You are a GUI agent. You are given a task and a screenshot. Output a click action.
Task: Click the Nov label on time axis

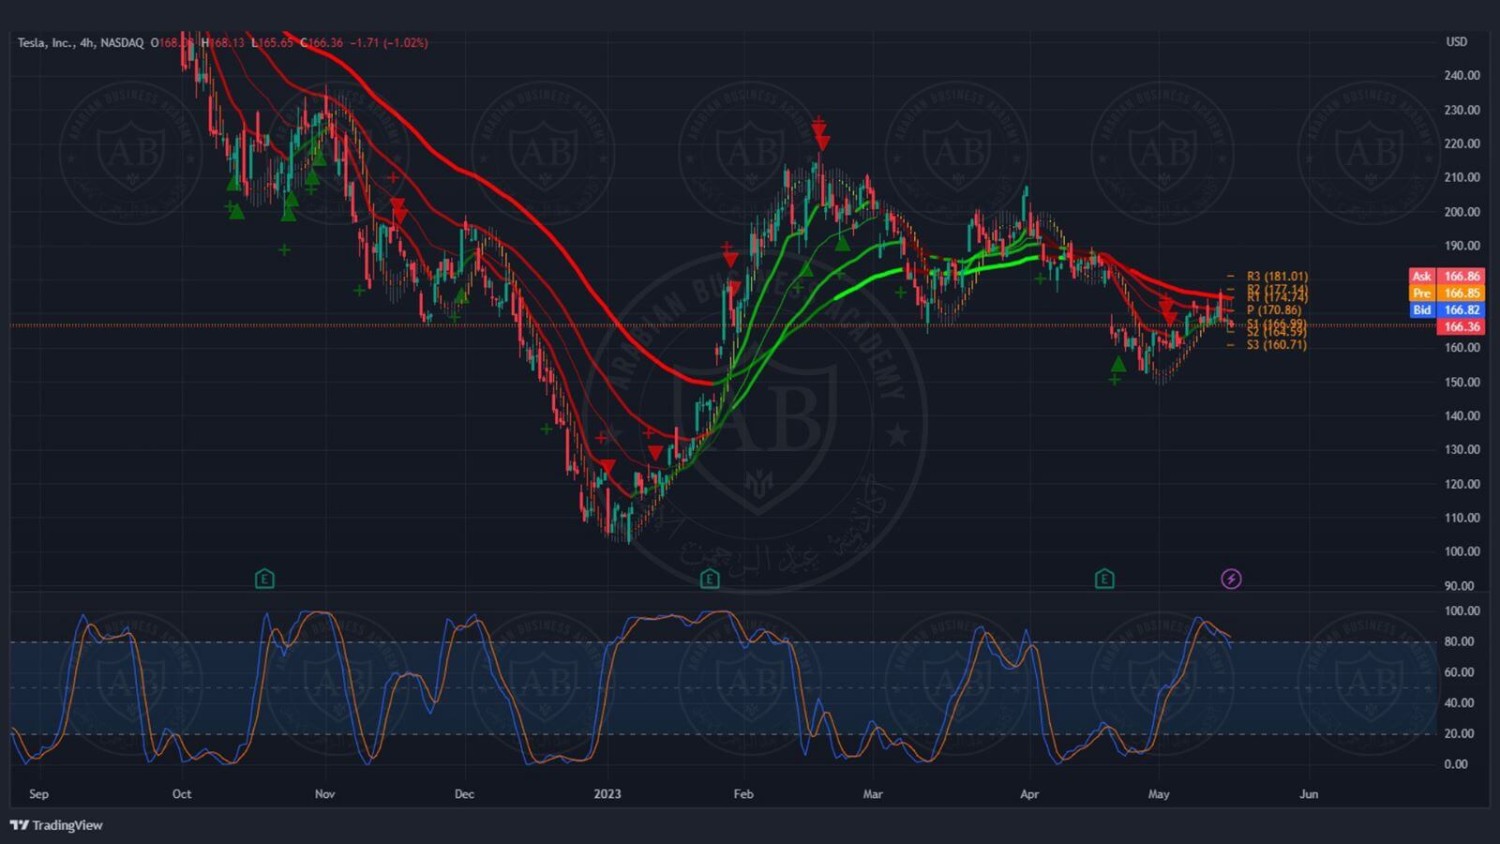click(x=324, y=794)
